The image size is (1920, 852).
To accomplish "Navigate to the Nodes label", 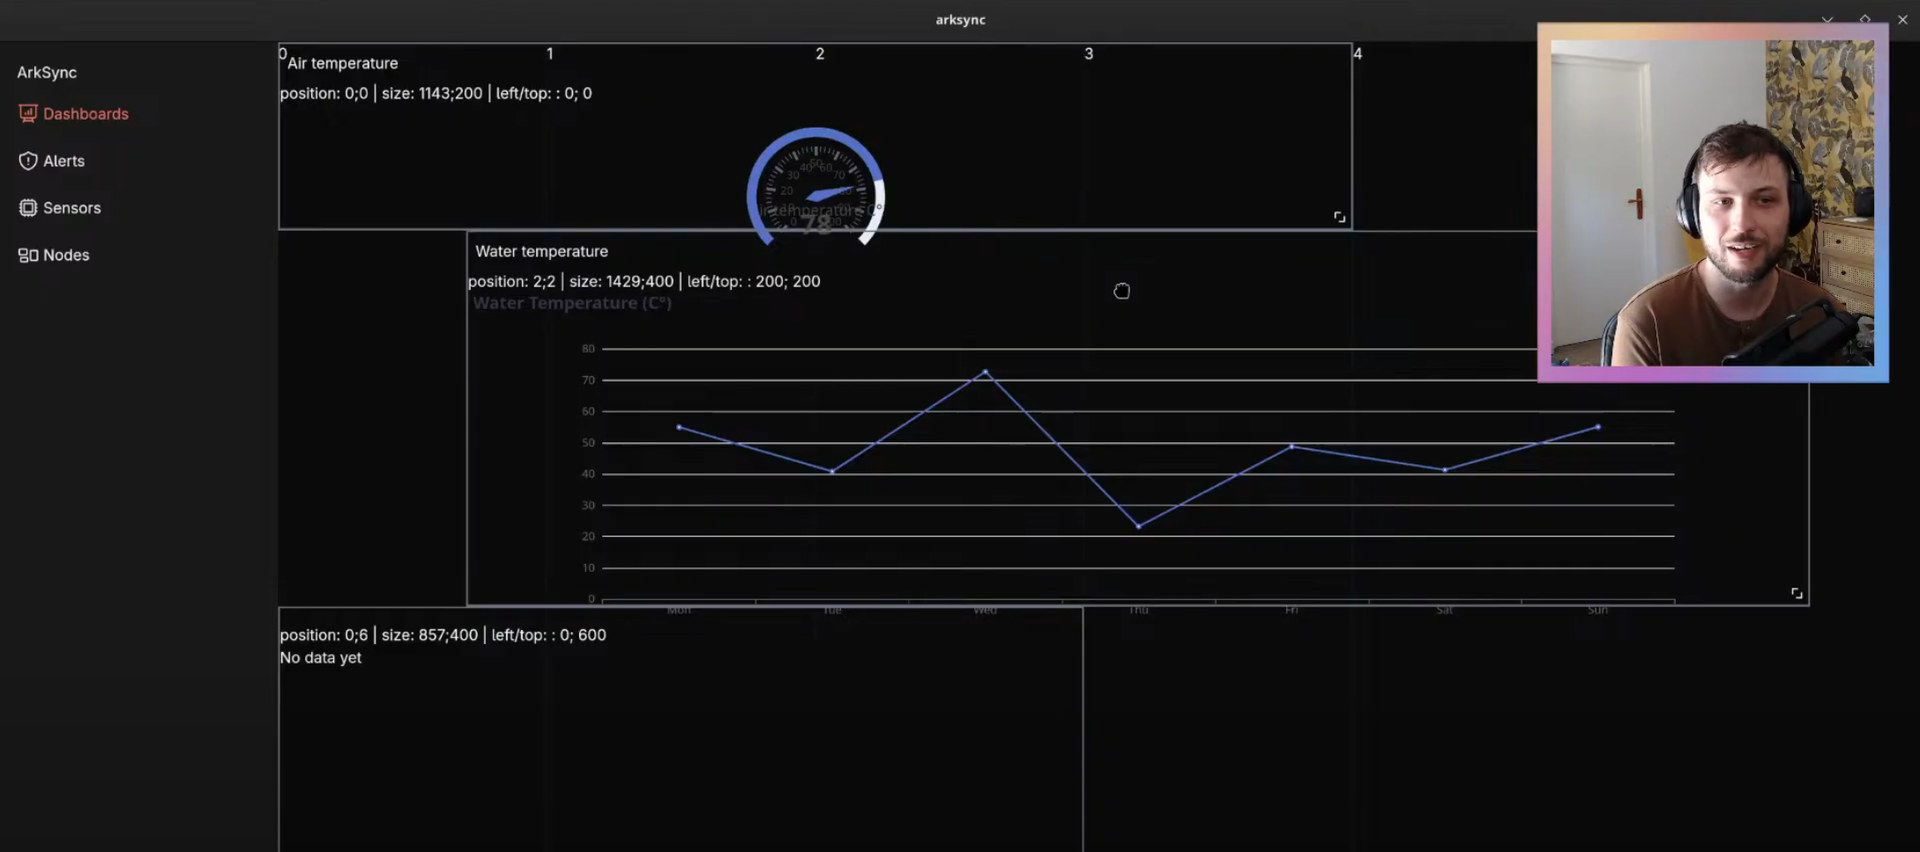I will coord(66,255).
